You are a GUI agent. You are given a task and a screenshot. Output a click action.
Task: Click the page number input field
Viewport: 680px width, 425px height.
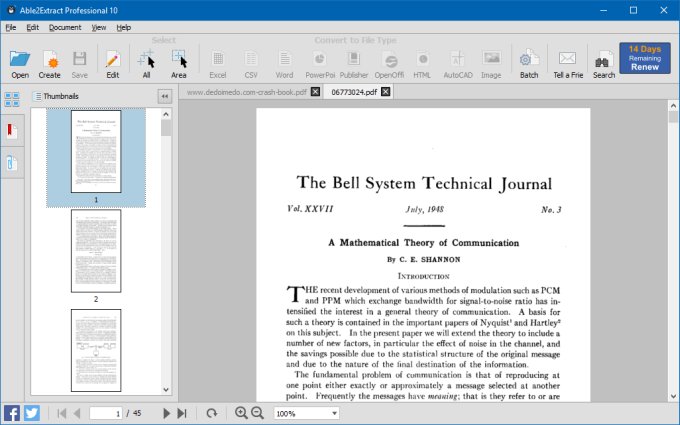point(106,413)
